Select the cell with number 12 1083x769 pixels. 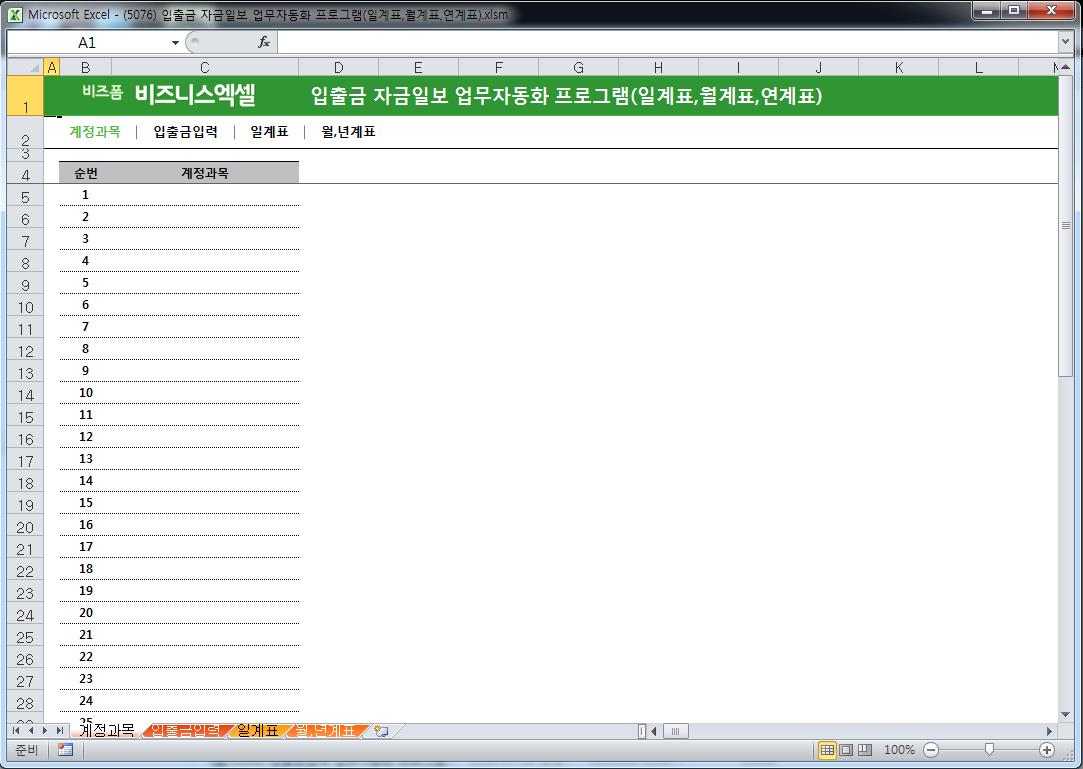pos(86,436)
